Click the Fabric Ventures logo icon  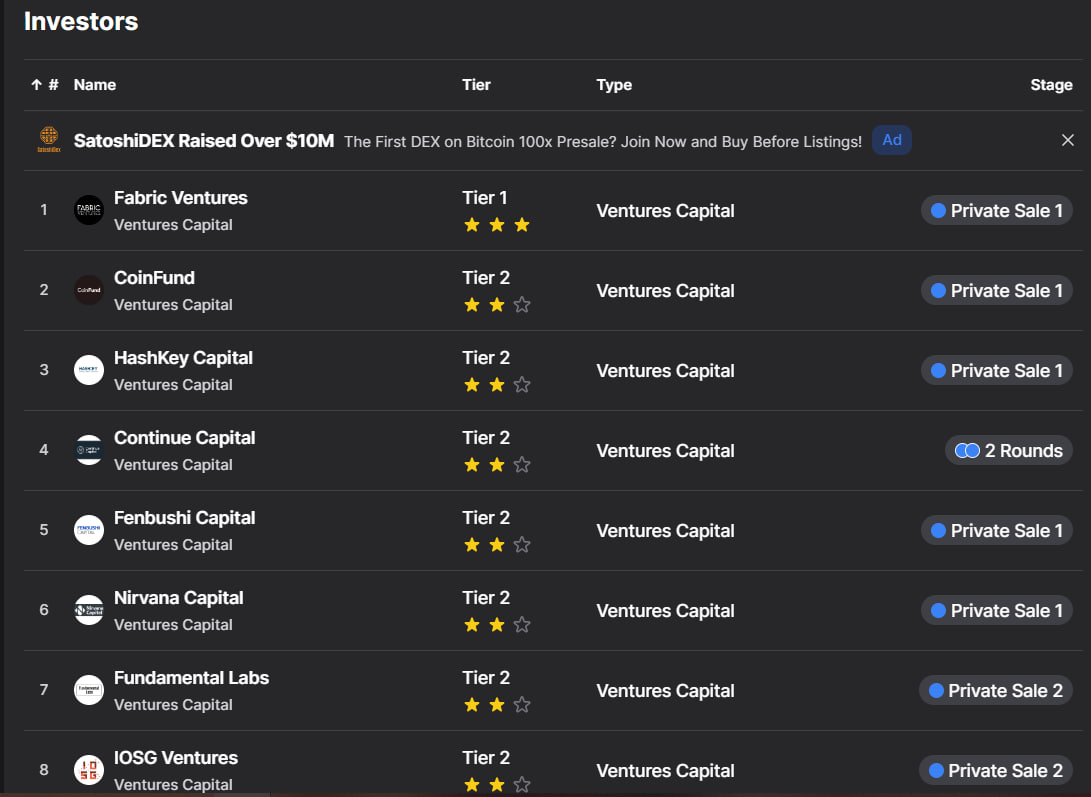pos(89,210)
